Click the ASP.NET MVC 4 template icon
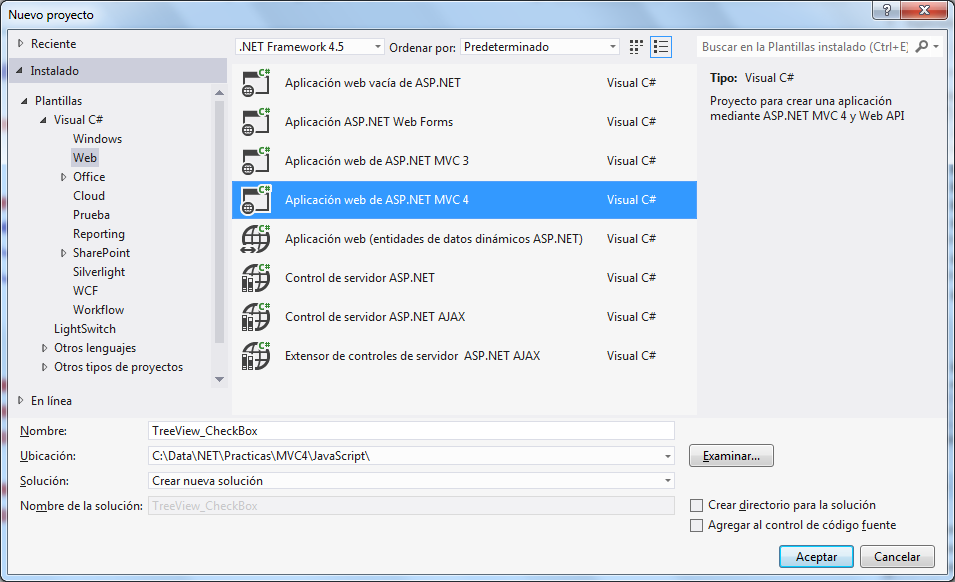The height and width of the screenshot is (582, 955). pos(256,200)
